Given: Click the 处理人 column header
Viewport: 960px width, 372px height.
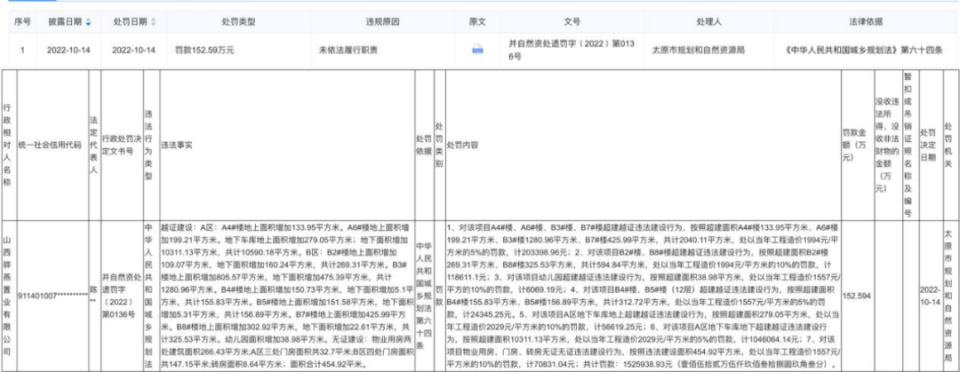Looking at the screenshot, I should (x=710, y=22).
